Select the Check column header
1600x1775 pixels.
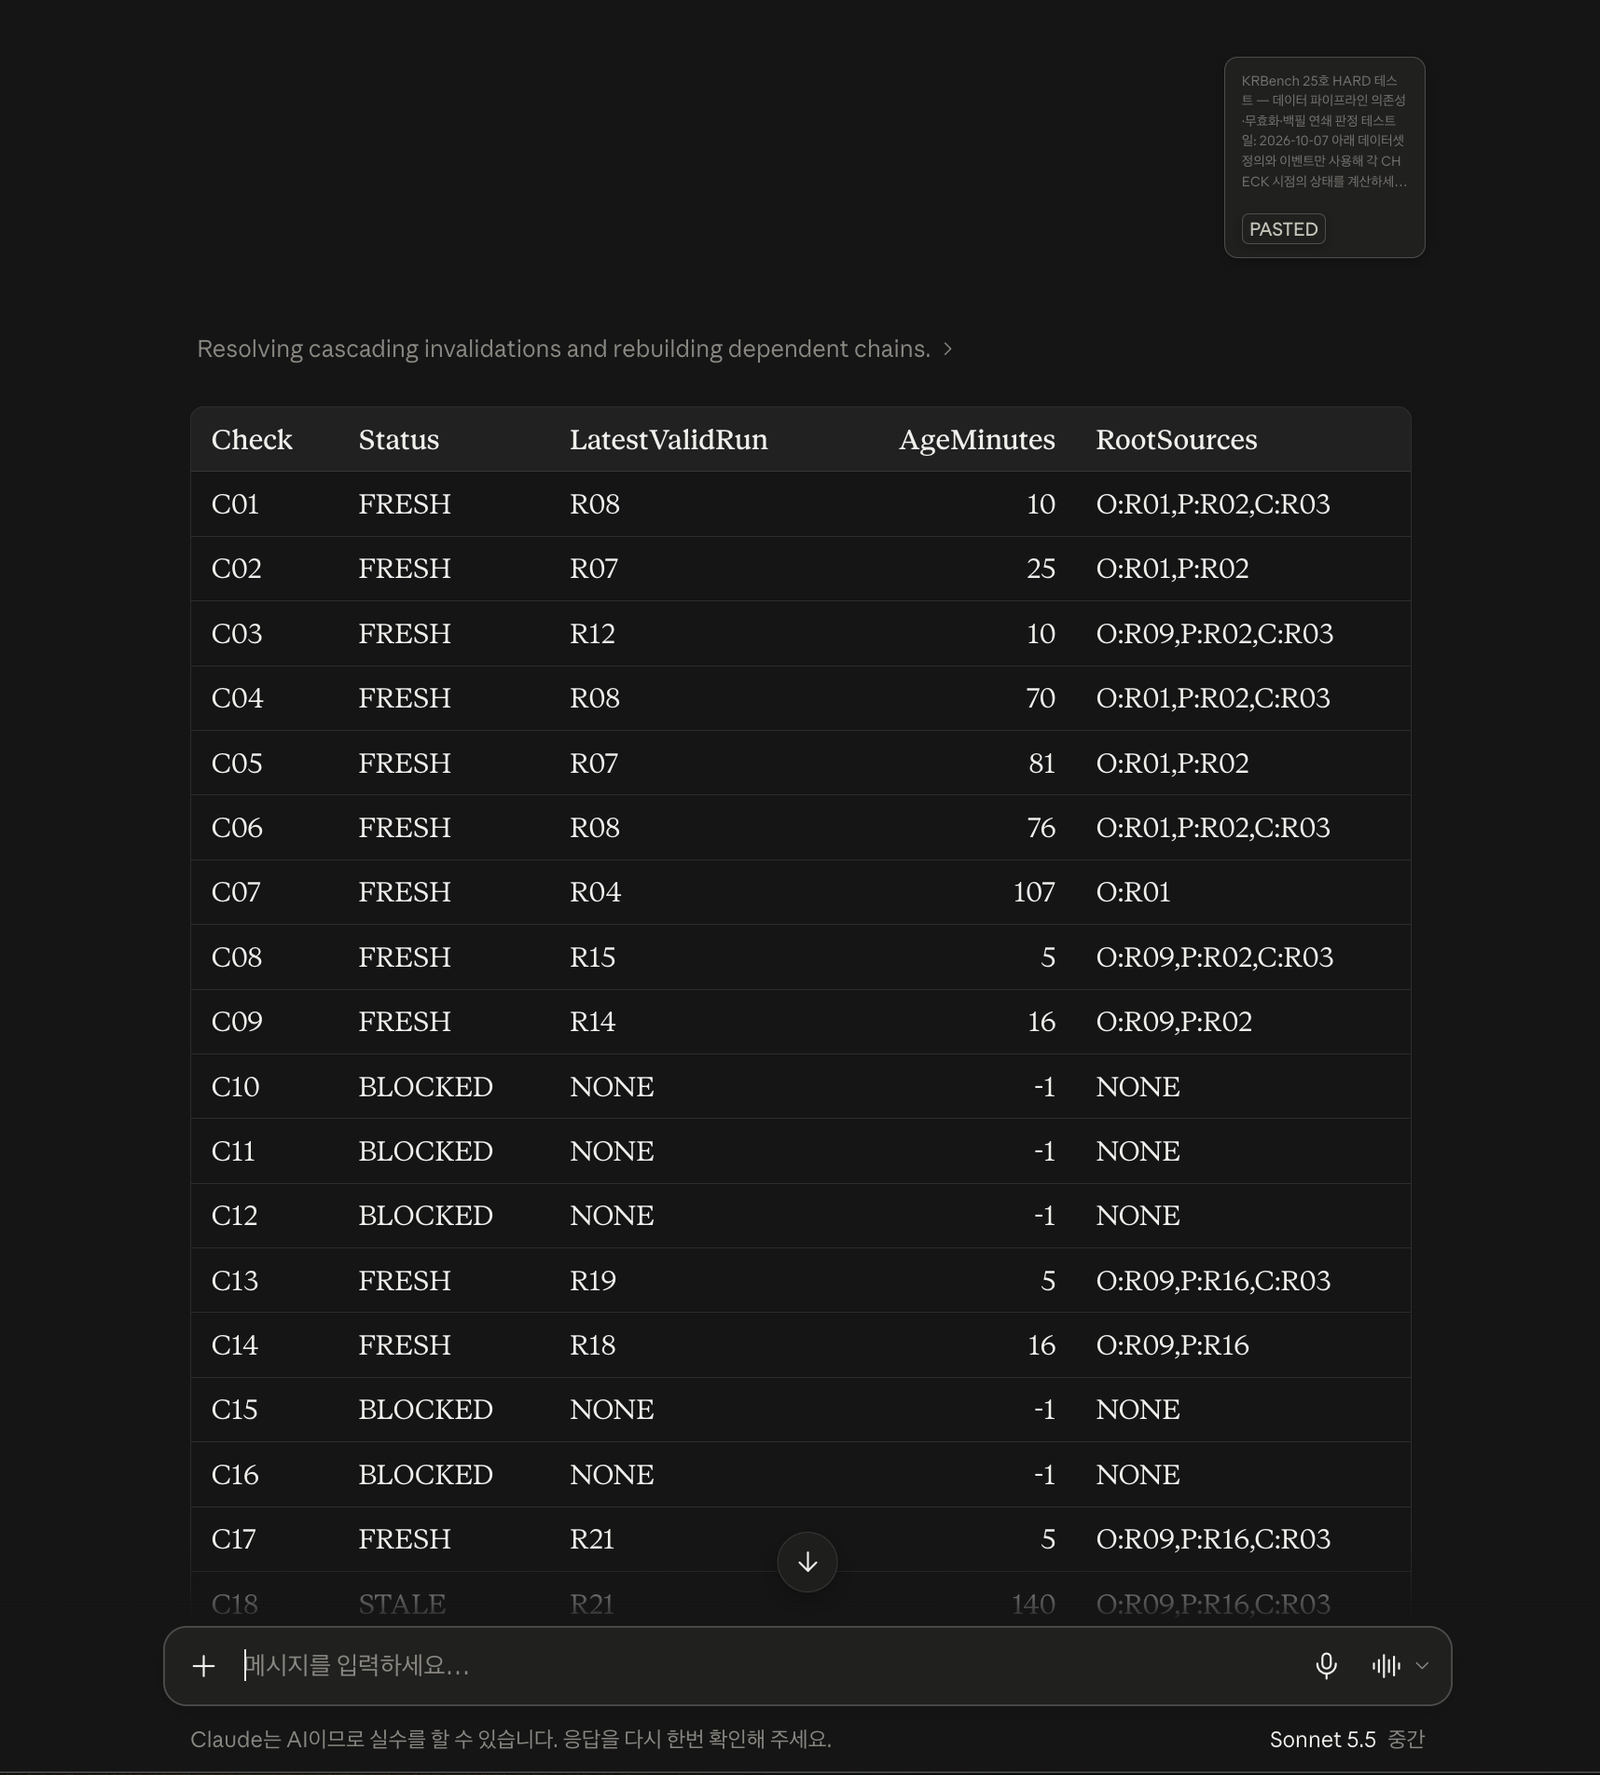252,440
